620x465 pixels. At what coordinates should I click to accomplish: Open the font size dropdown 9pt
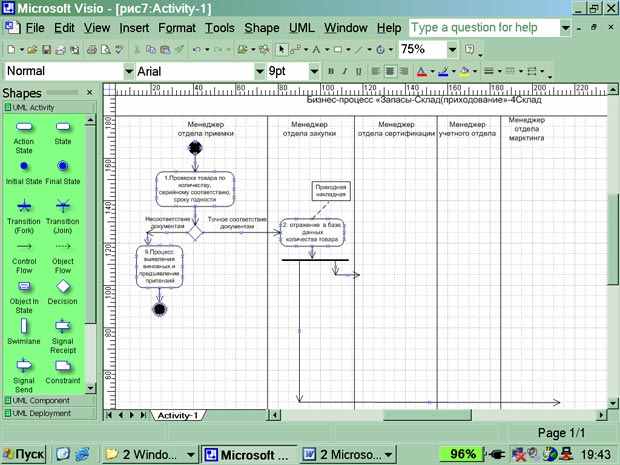[x=314, y=72]
